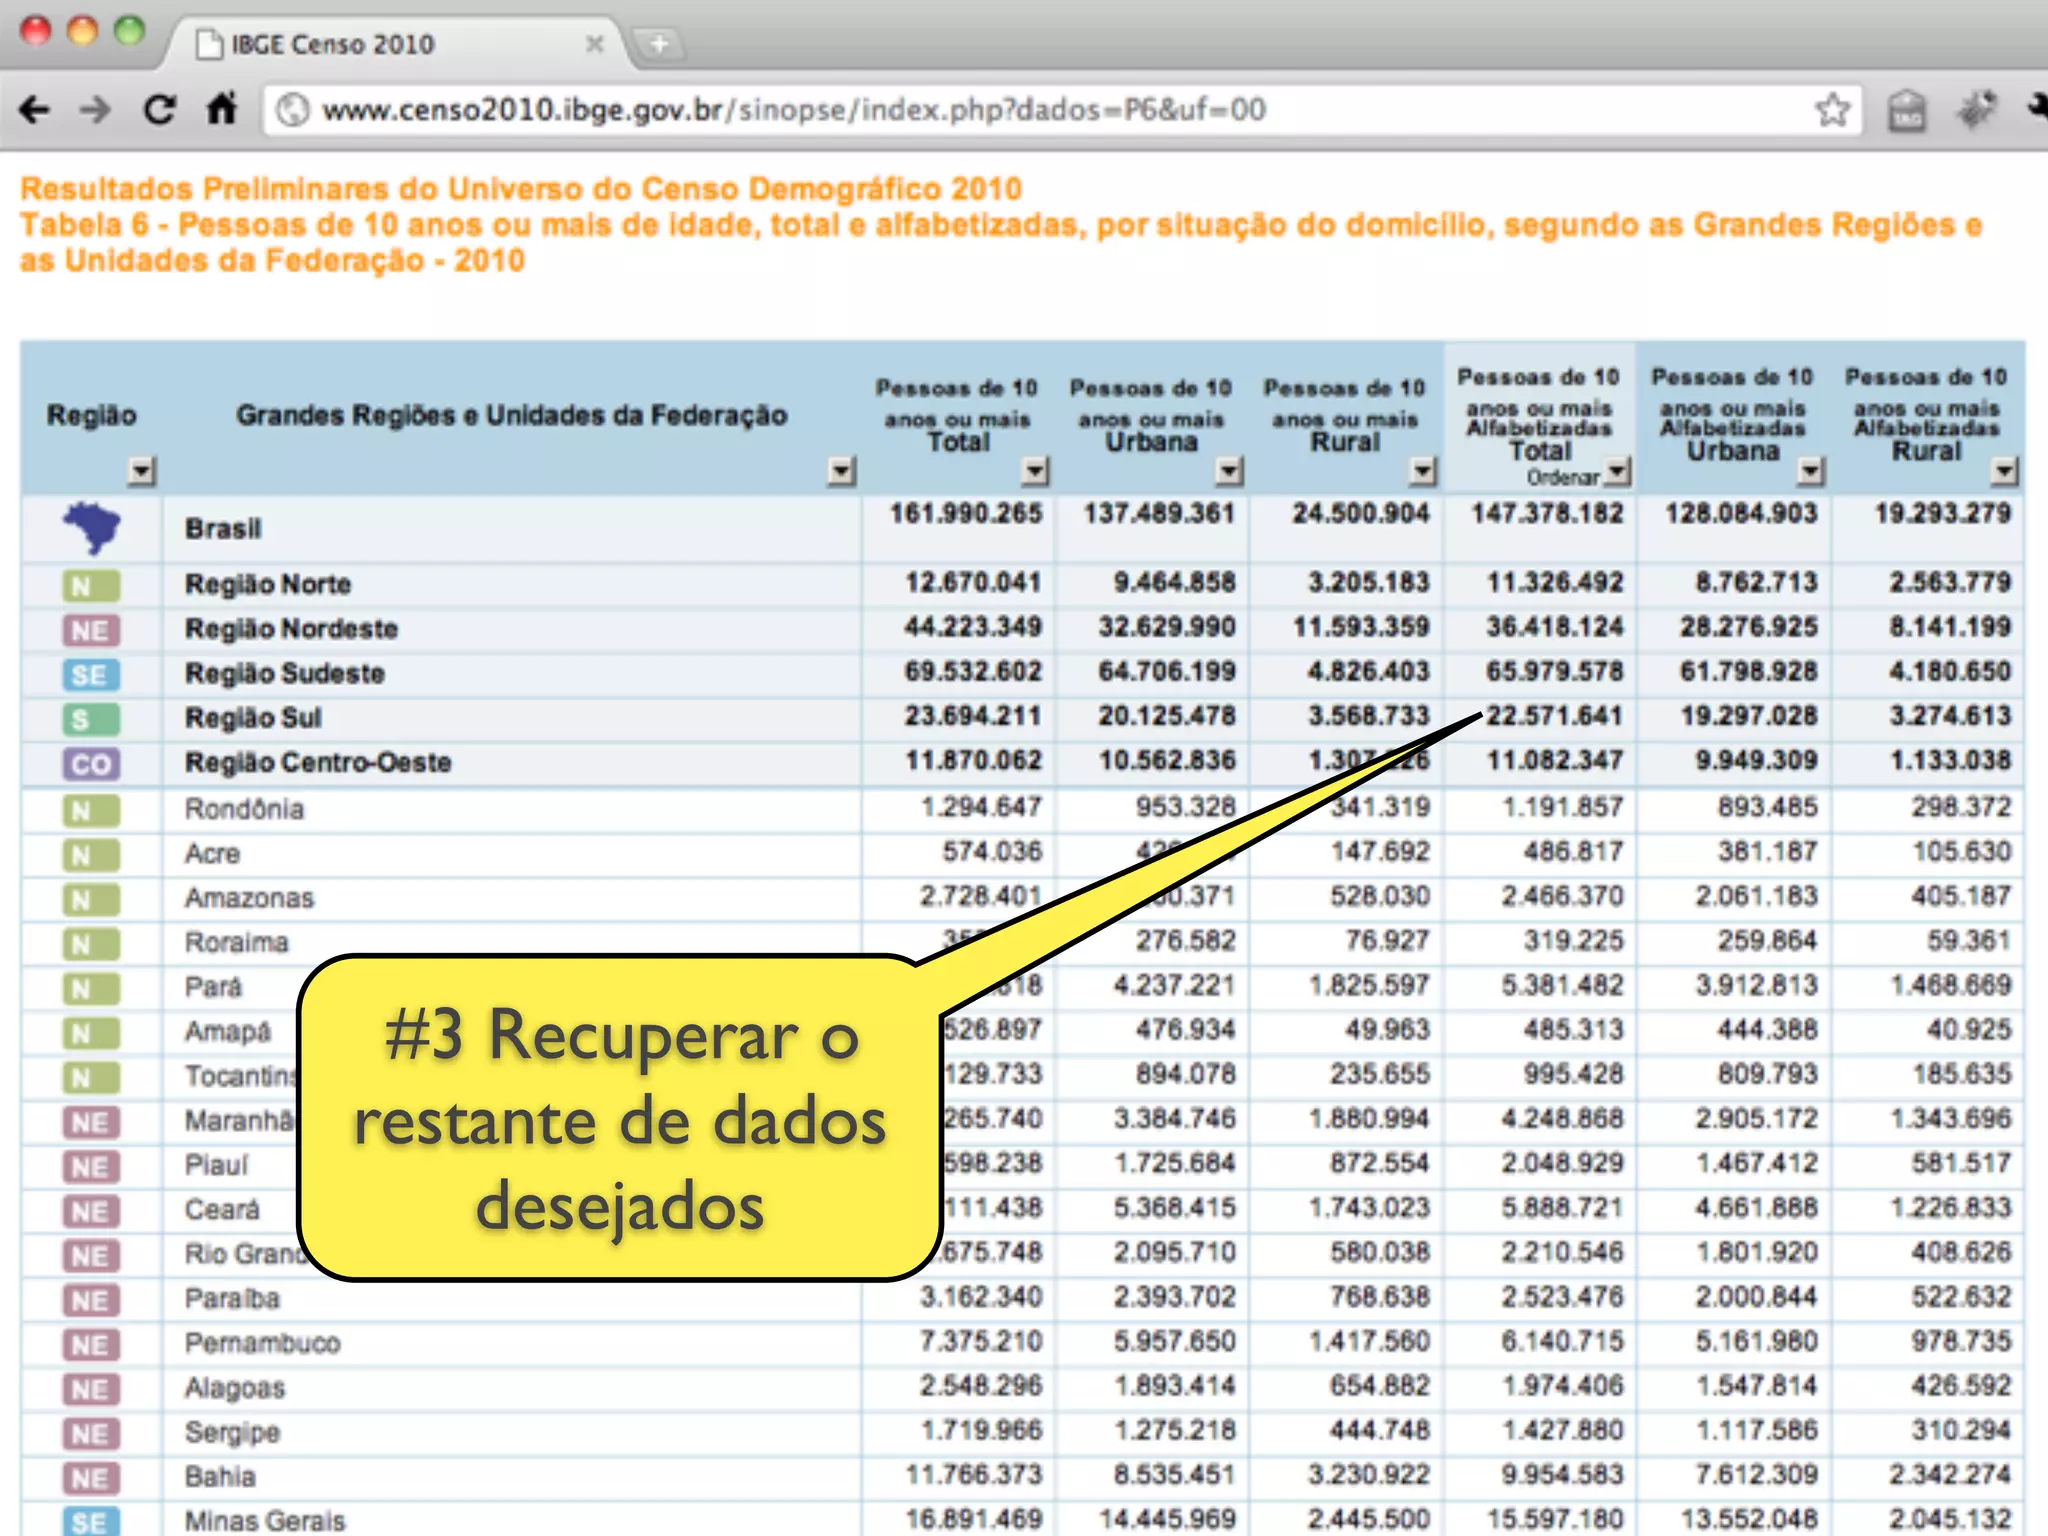Click the N badge beside Acre
The image size is (2048, 1536).
pyautogui.click(x=91, y=855)
